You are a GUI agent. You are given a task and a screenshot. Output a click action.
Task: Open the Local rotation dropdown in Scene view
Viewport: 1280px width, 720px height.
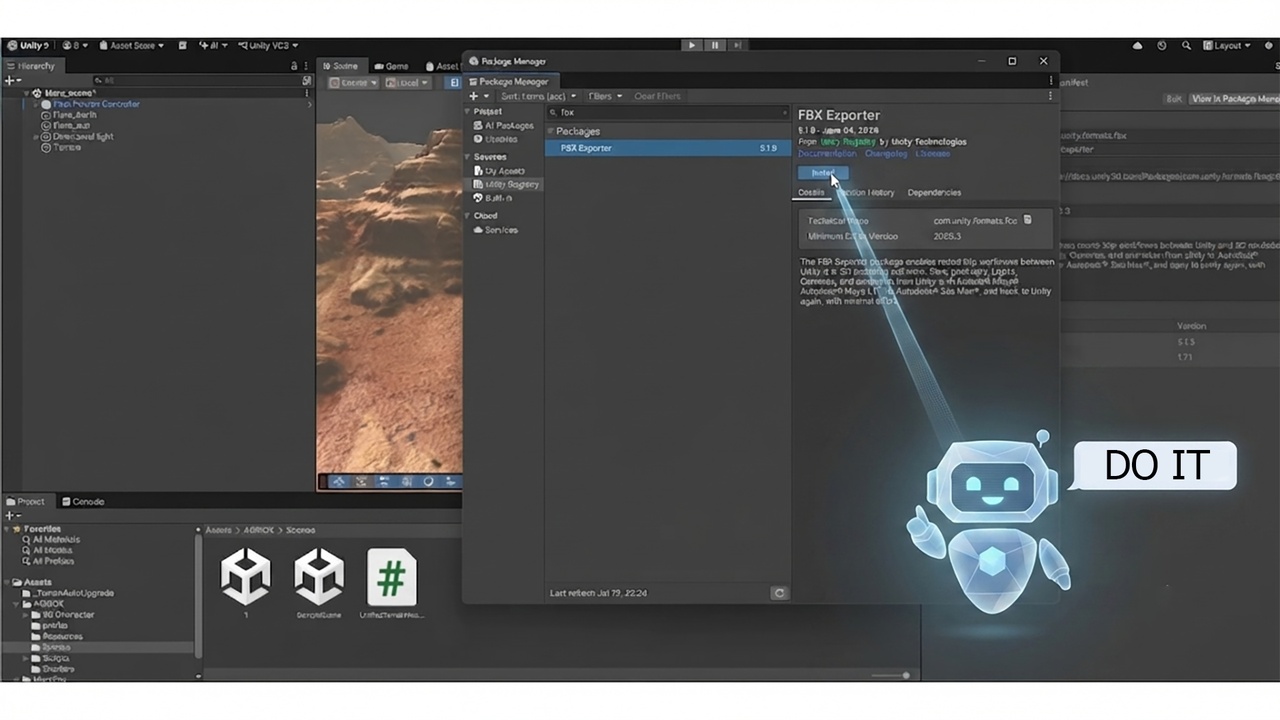pyautogui.click(x=408, y=83)
